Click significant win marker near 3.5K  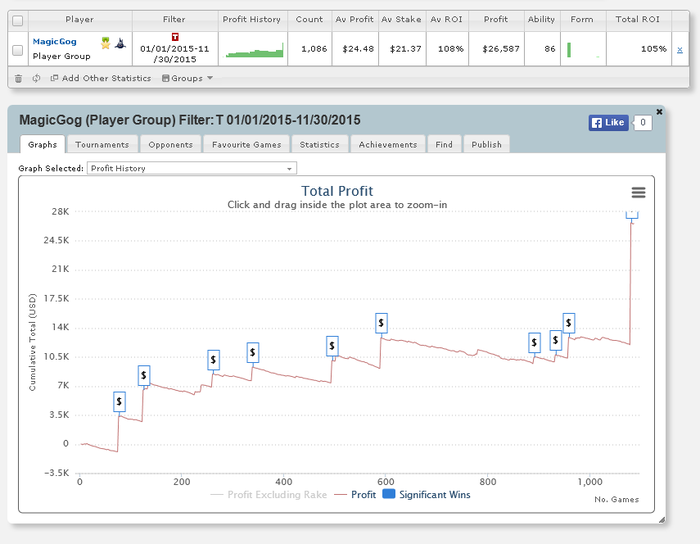click(119, 402)
